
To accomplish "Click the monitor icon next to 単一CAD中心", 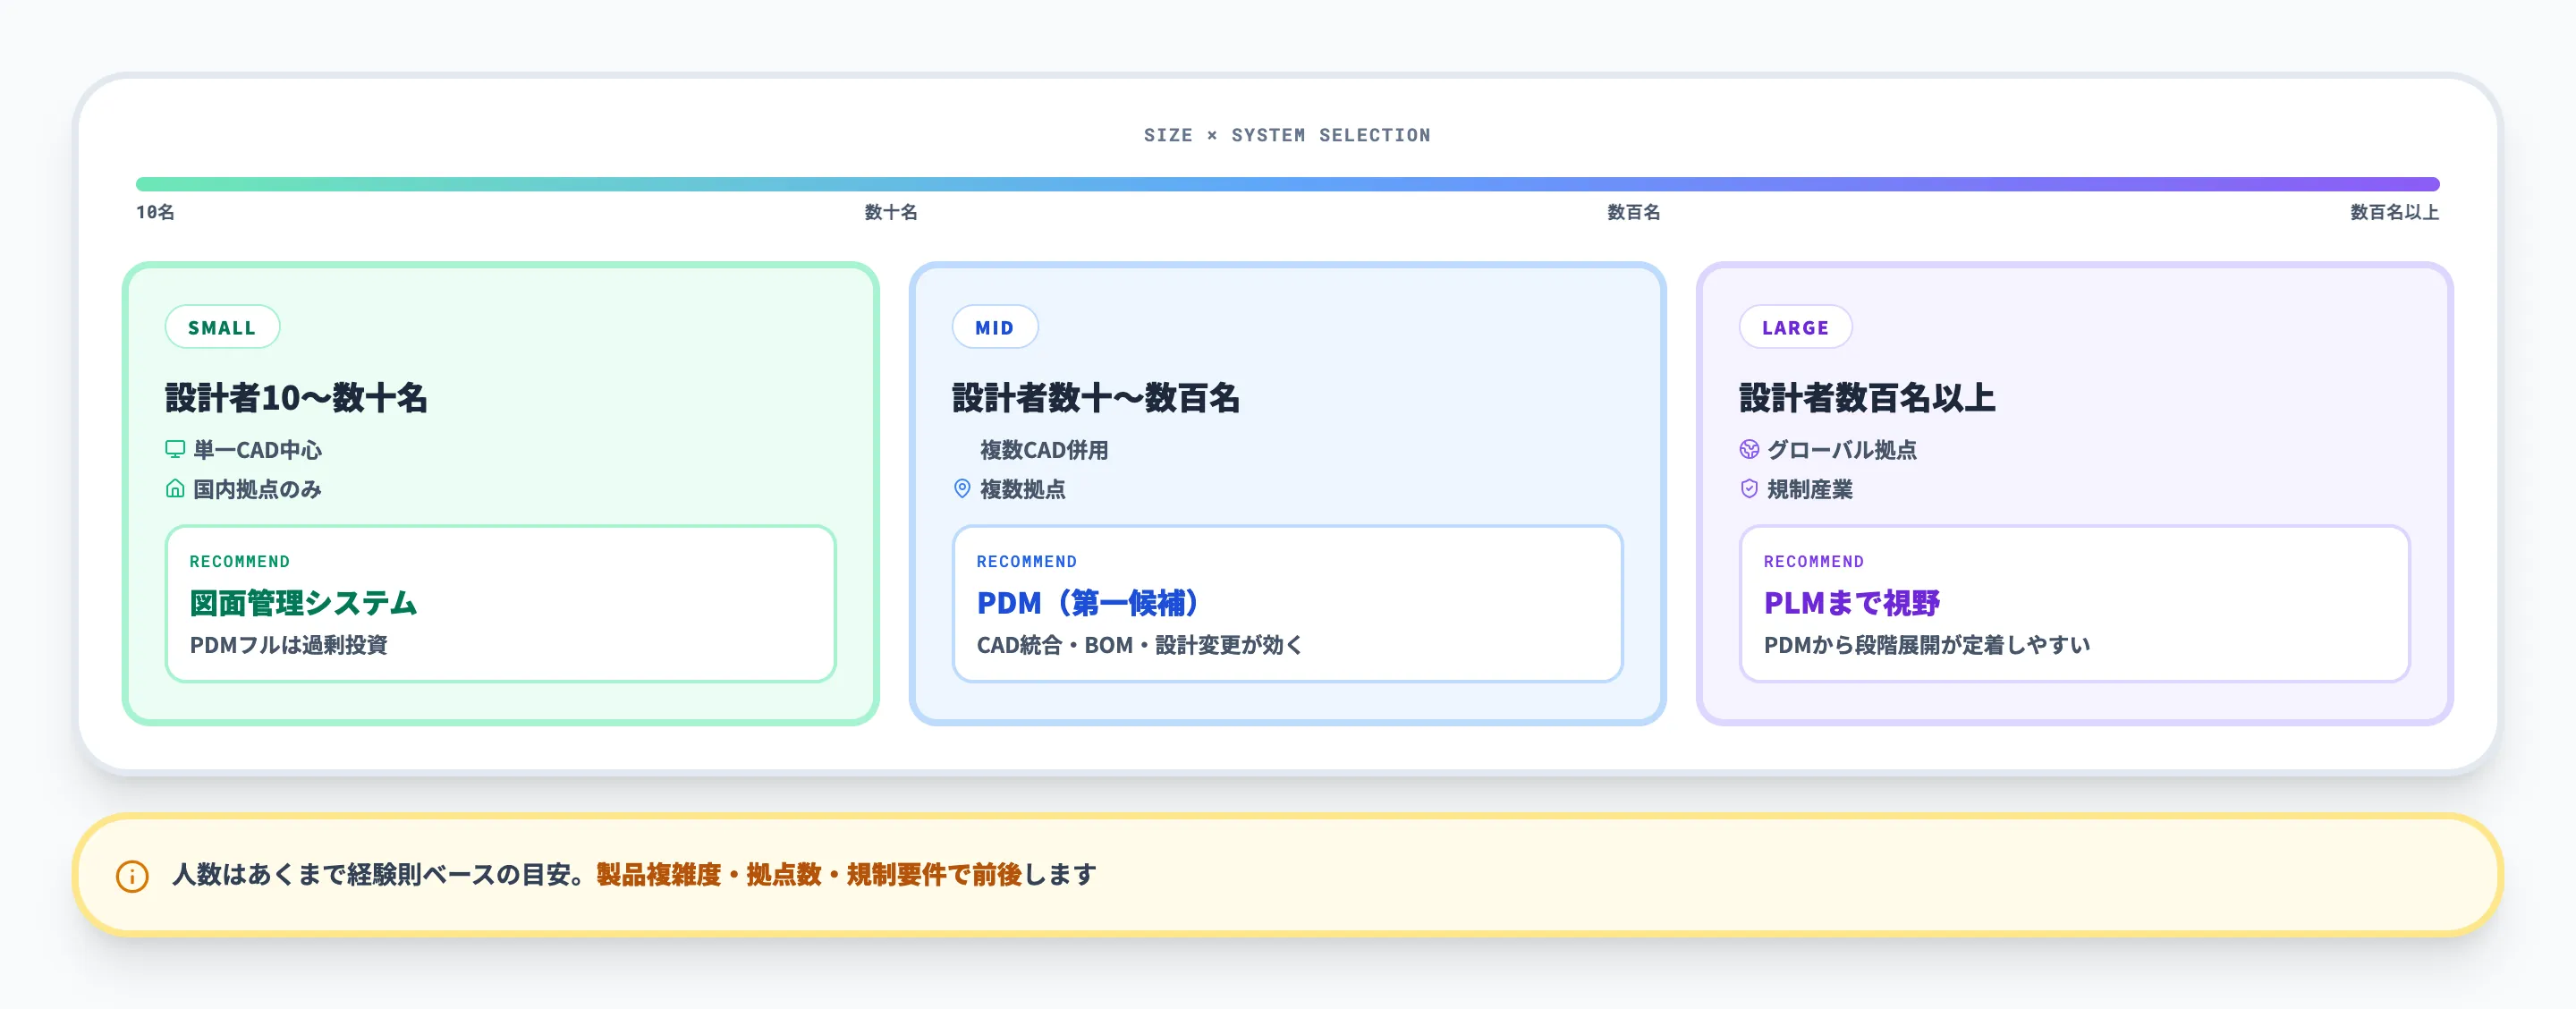I will pyautogui.click(x=174, y=450).
